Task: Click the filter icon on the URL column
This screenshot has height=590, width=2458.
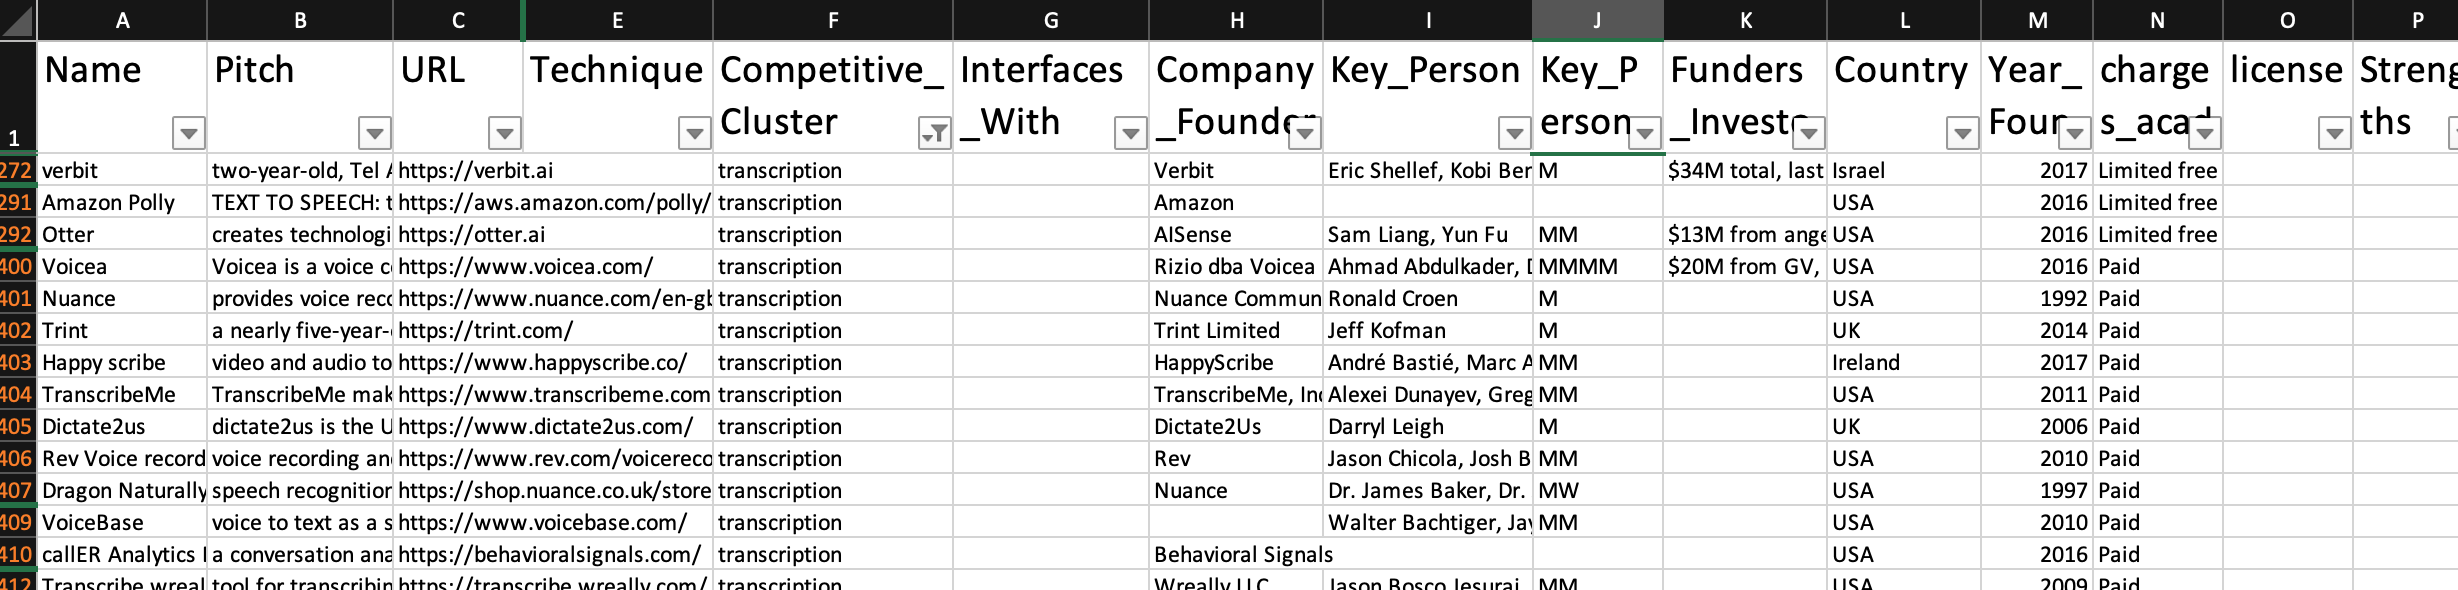Action: click(x=504, y=131)
